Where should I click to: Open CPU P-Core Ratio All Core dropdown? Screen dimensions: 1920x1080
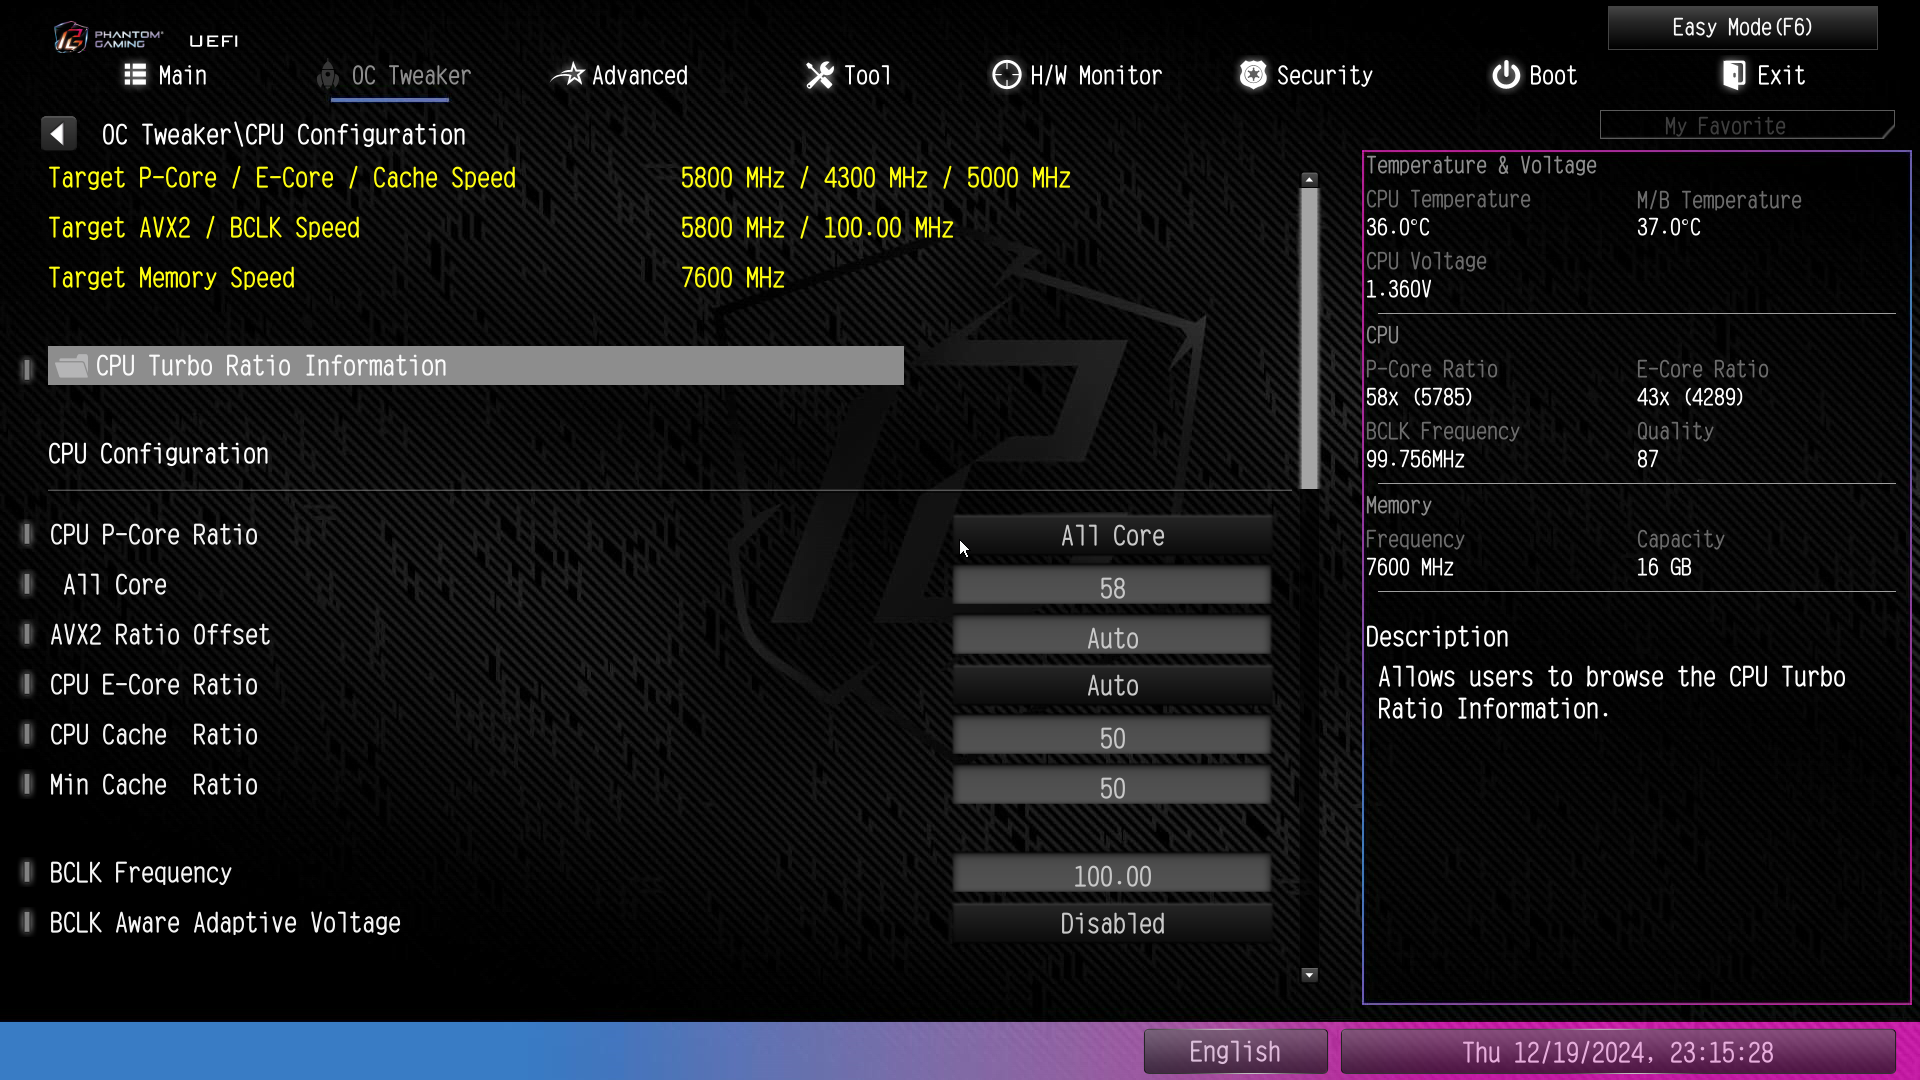(x=1112, y=536)
